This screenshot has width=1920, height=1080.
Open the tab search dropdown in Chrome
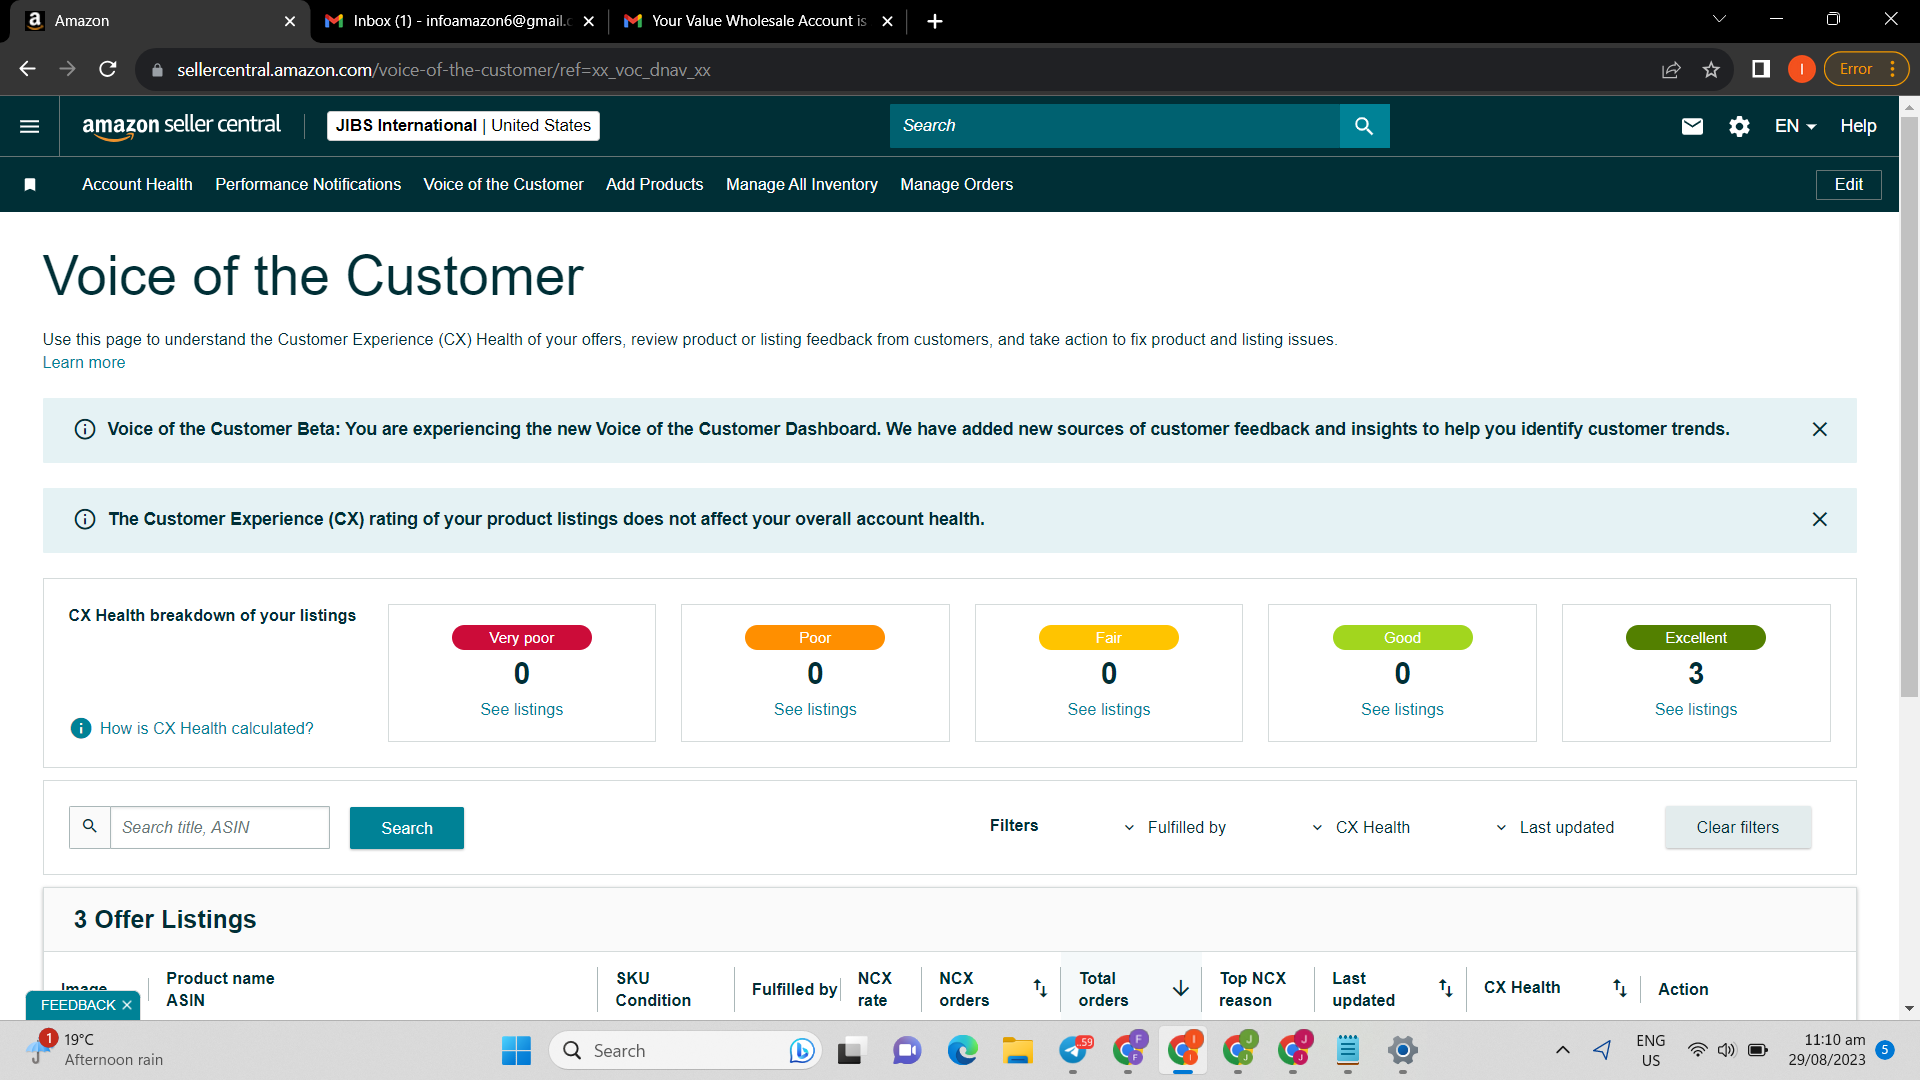point(1719,19)
